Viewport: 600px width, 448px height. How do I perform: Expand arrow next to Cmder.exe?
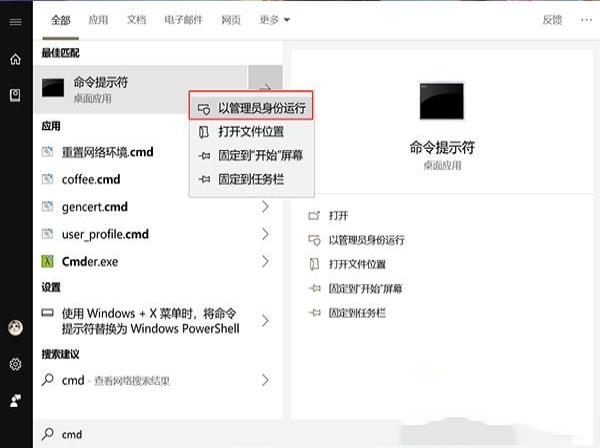[265, 262]
